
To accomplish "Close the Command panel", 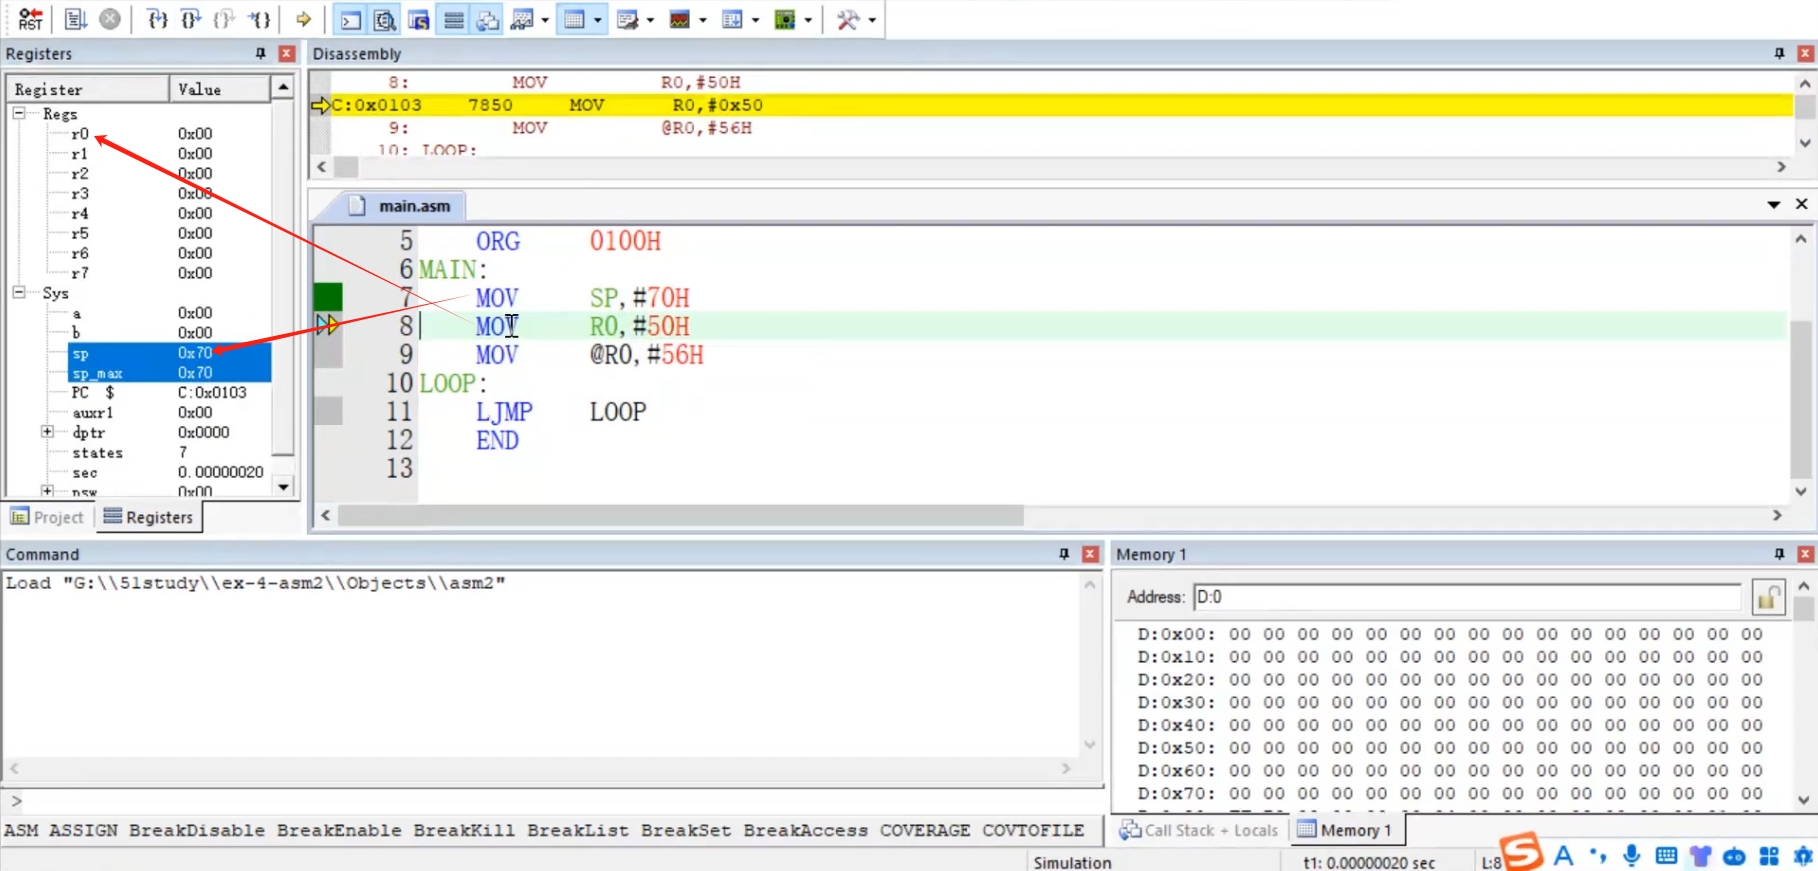I will [x=1090, y=554].
